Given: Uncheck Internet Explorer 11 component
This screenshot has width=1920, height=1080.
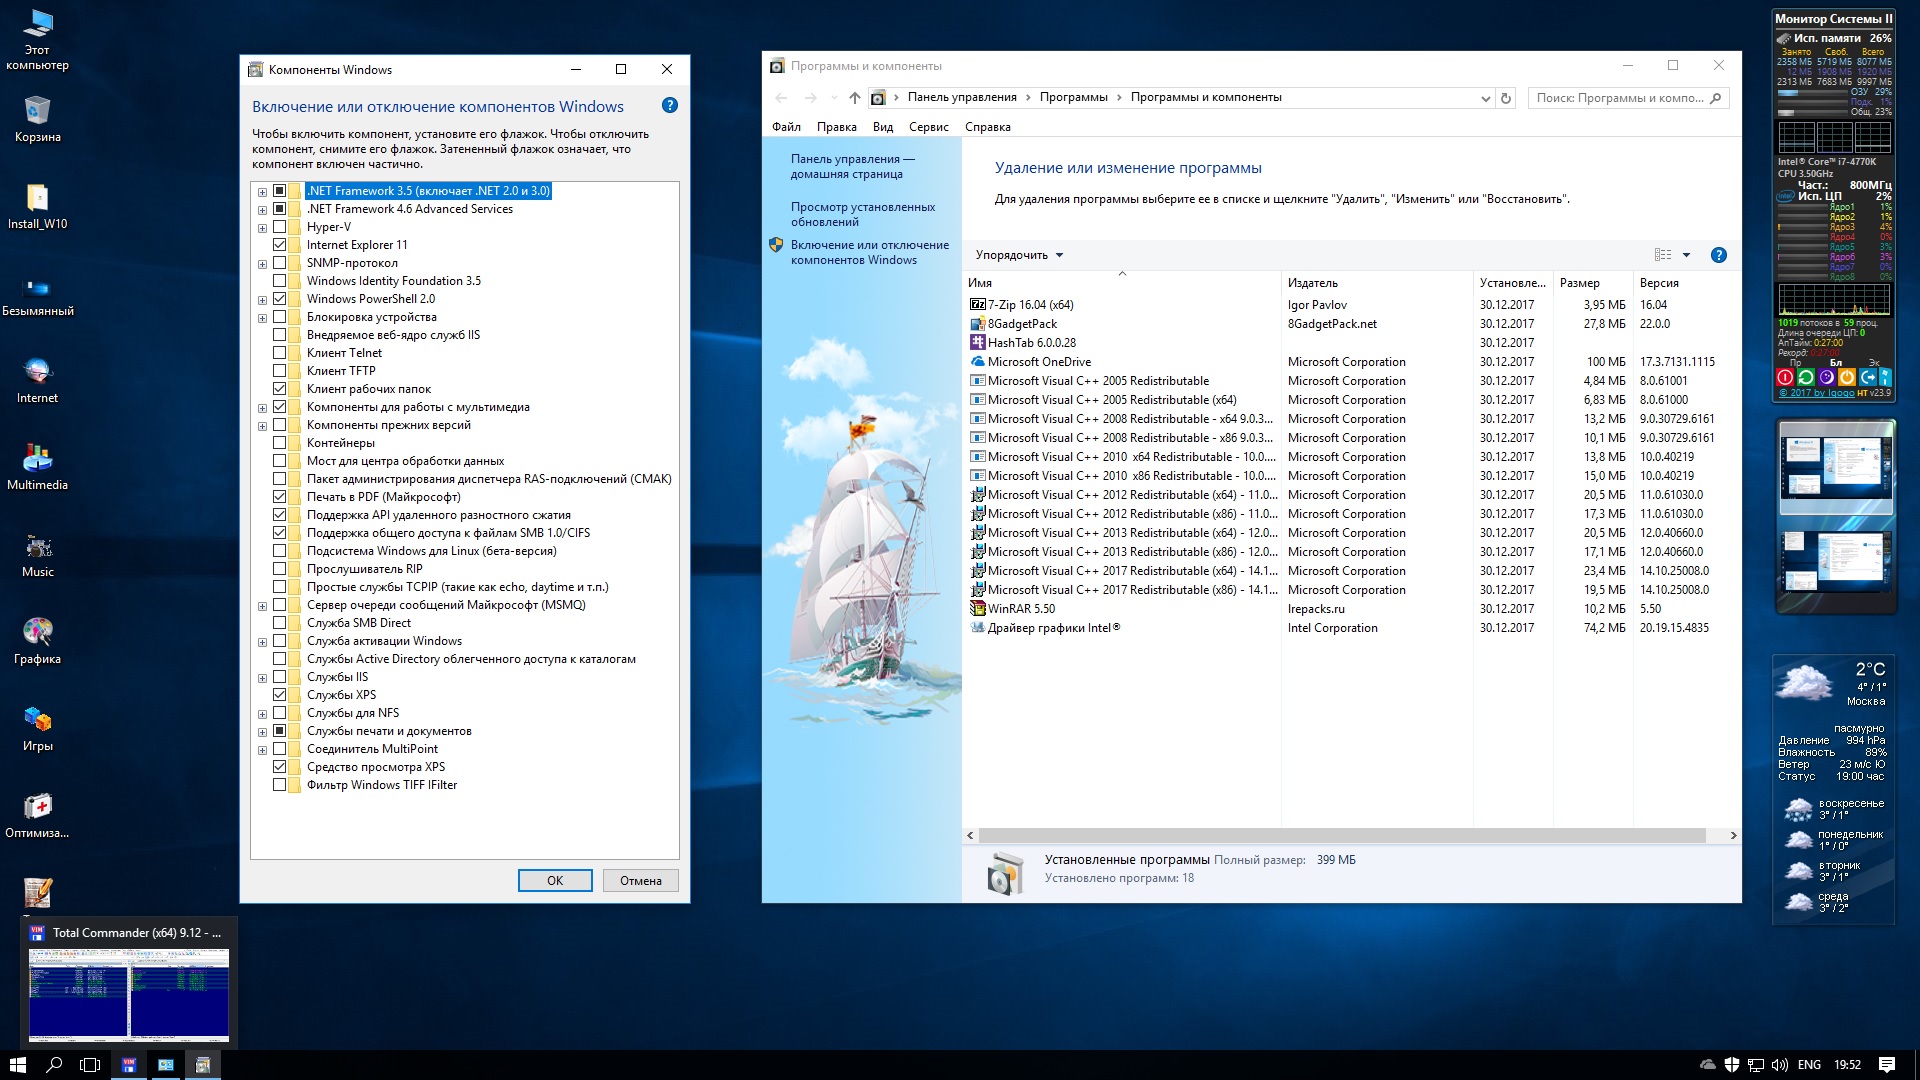Looking at the screenshot, I should coord(280,245).
